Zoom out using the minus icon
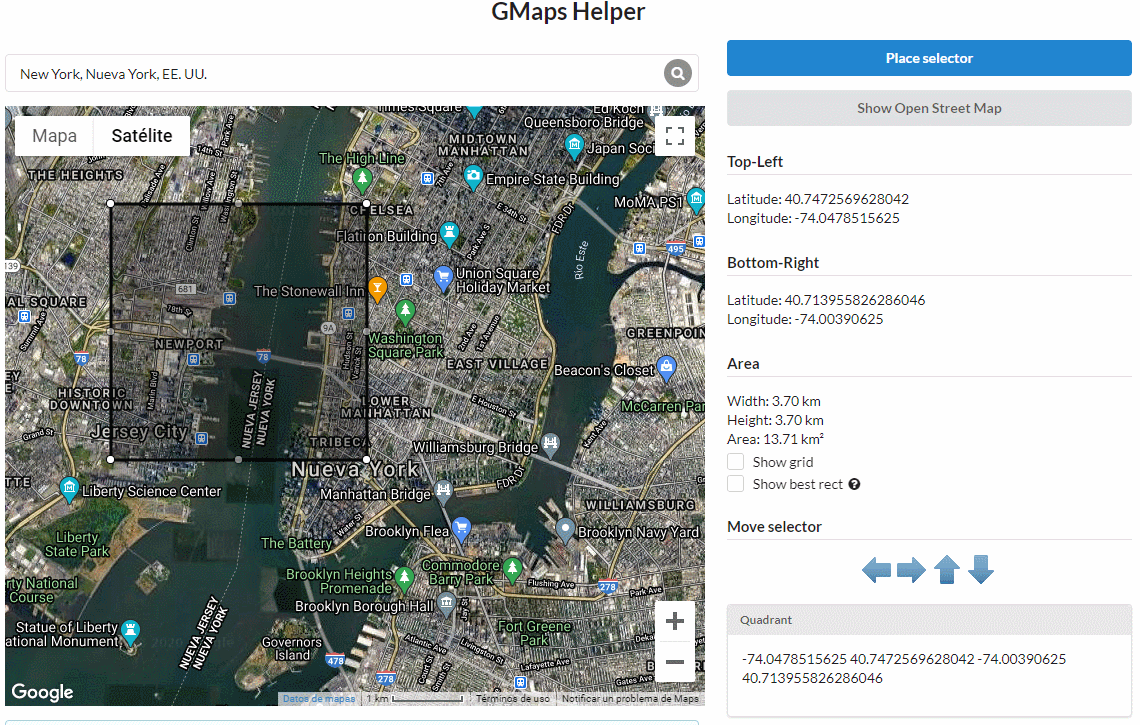Screen dimensions: 1140x725 point(675,662)
